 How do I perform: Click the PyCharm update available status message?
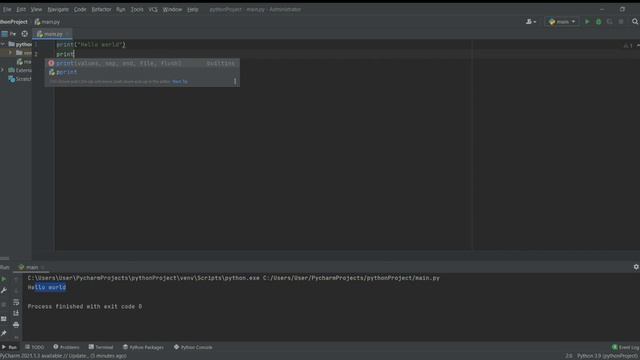63,356
